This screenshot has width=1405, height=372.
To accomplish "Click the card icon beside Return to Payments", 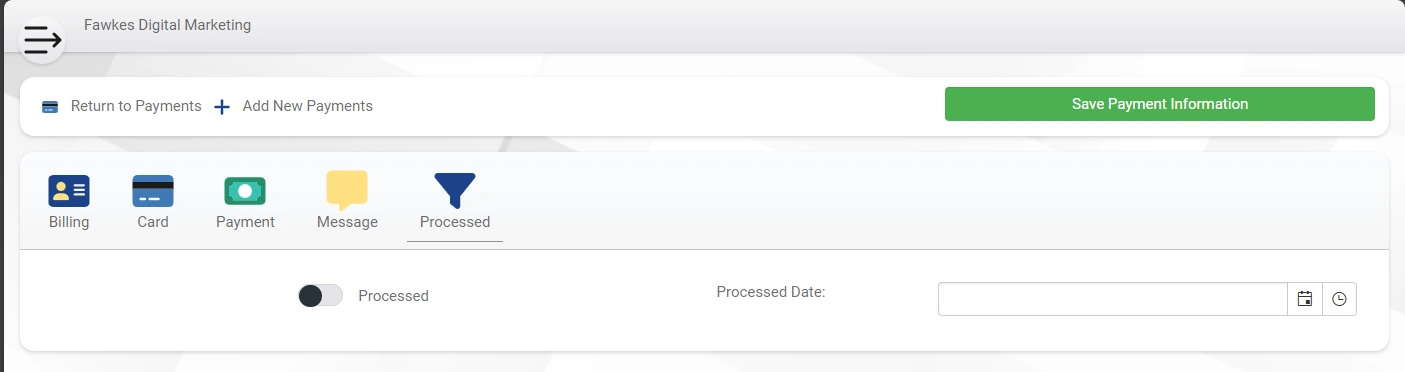I will [50, 107].
